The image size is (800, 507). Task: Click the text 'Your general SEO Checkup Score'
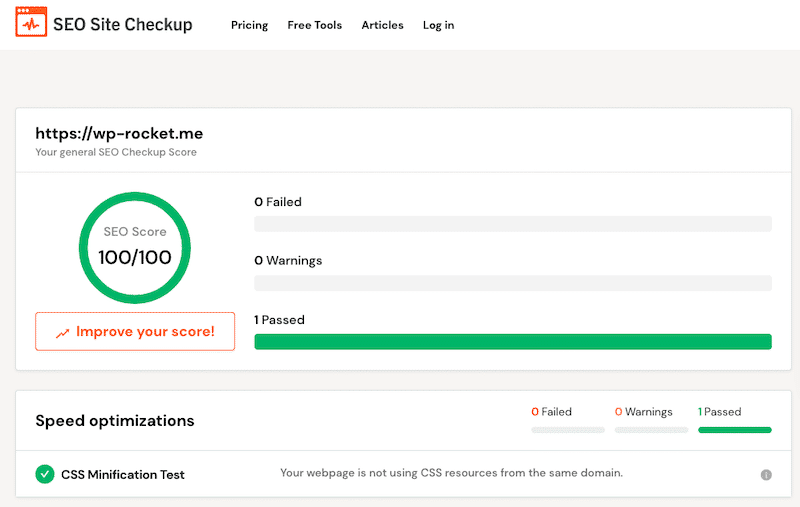116,152
